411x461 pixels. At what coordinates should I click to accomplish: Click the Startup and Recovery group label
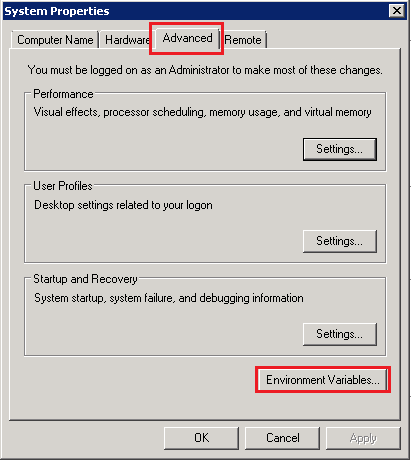tap(85, 279)
